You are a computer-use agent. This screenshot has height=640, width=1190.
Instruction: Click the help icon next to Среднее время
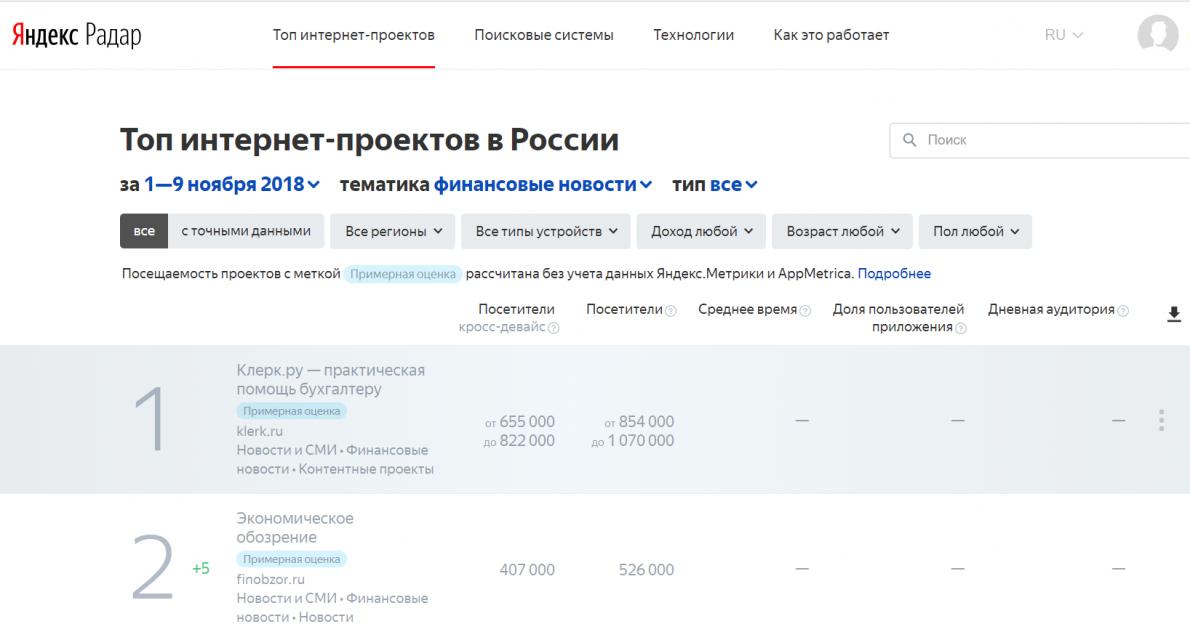pos(805,311)
